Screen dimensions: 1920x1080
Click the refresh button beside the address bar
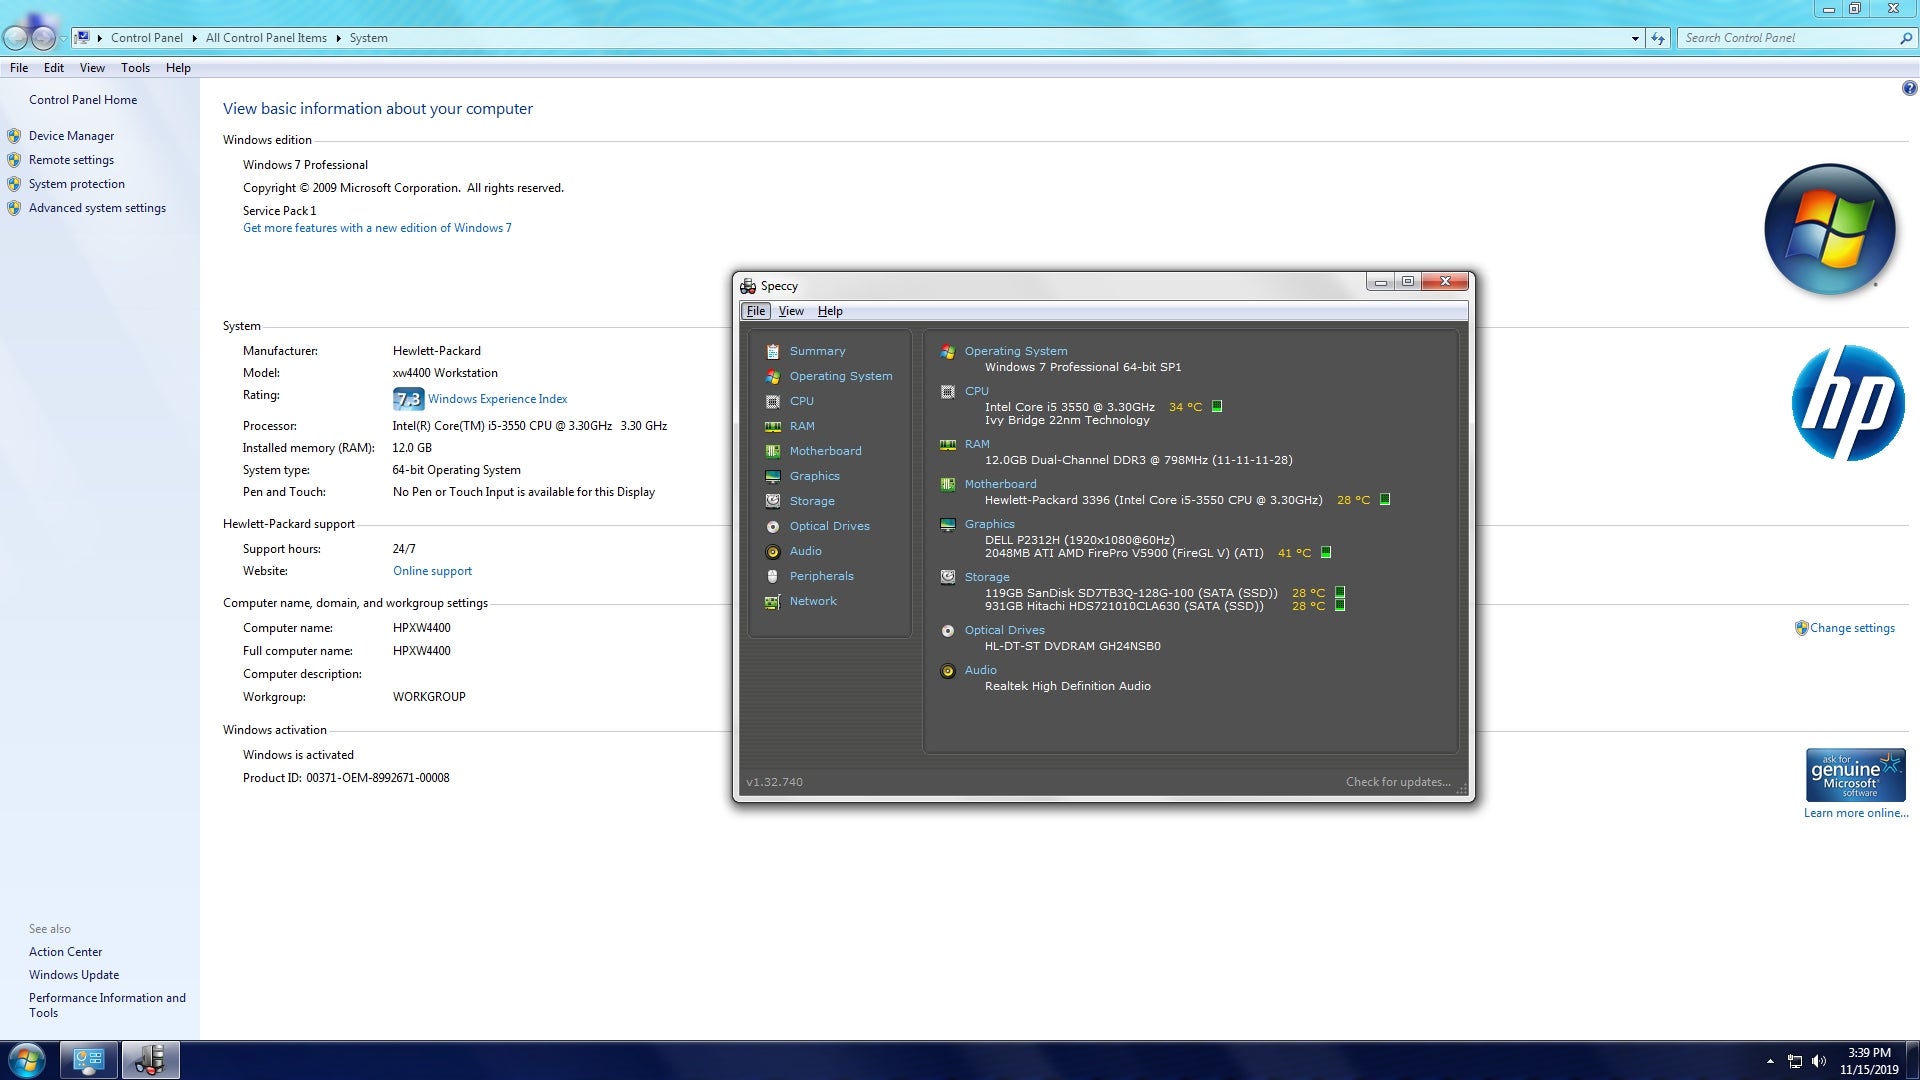(x=1658, y=38)
